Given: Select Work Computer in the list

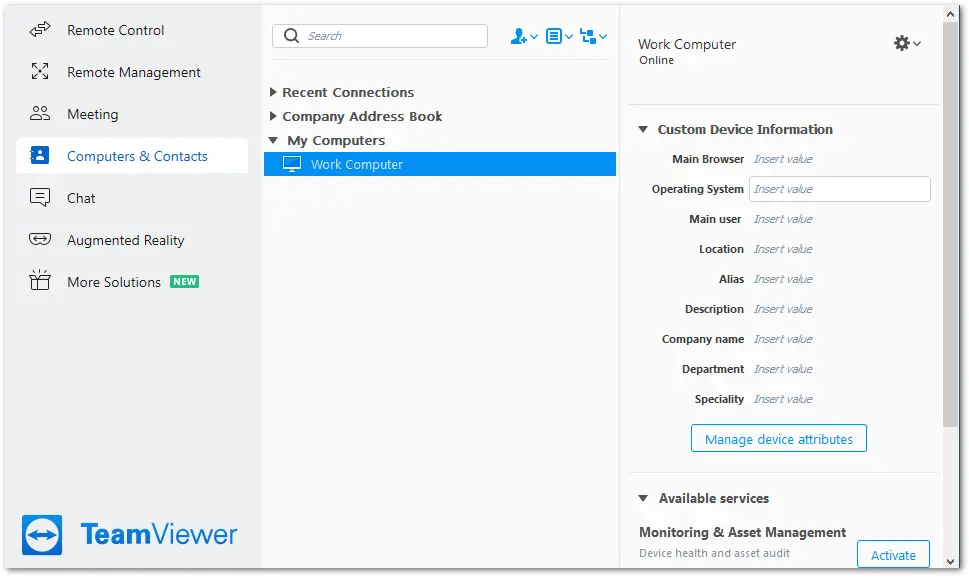Looking at the screenshot, I should pos(440,164).
